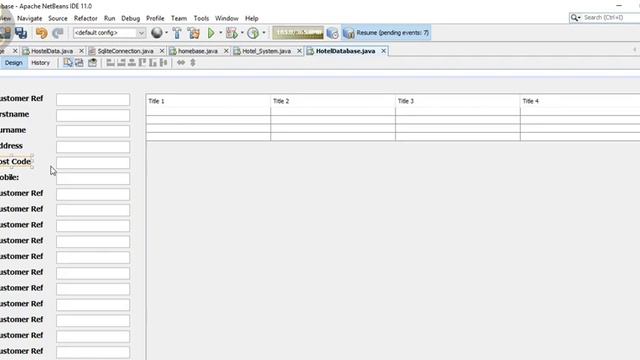Open the Navigate menu
640x360 pixels.
tap(29, 18)
